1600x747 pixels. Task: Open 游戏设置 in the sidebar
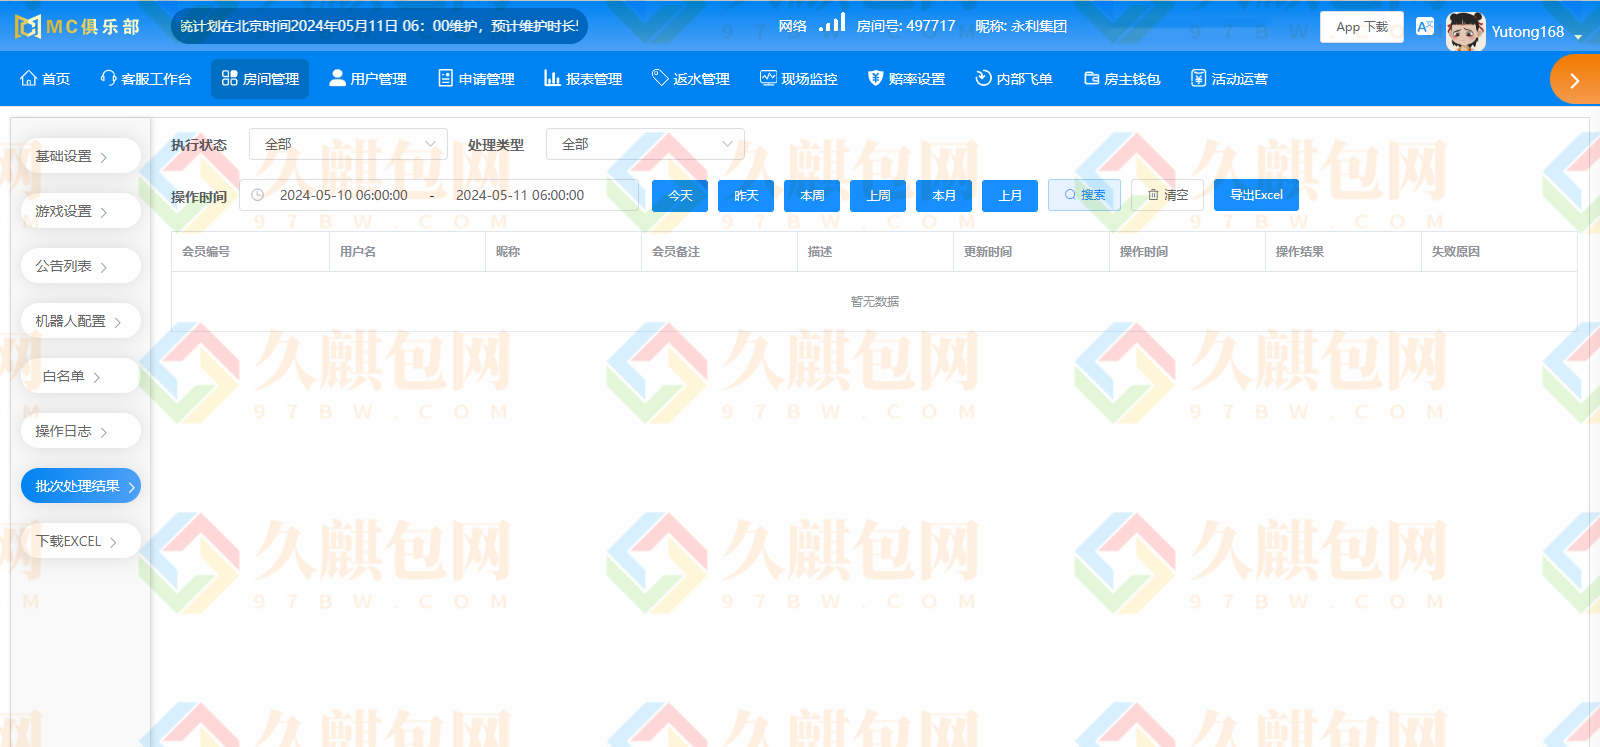(81, 211)
